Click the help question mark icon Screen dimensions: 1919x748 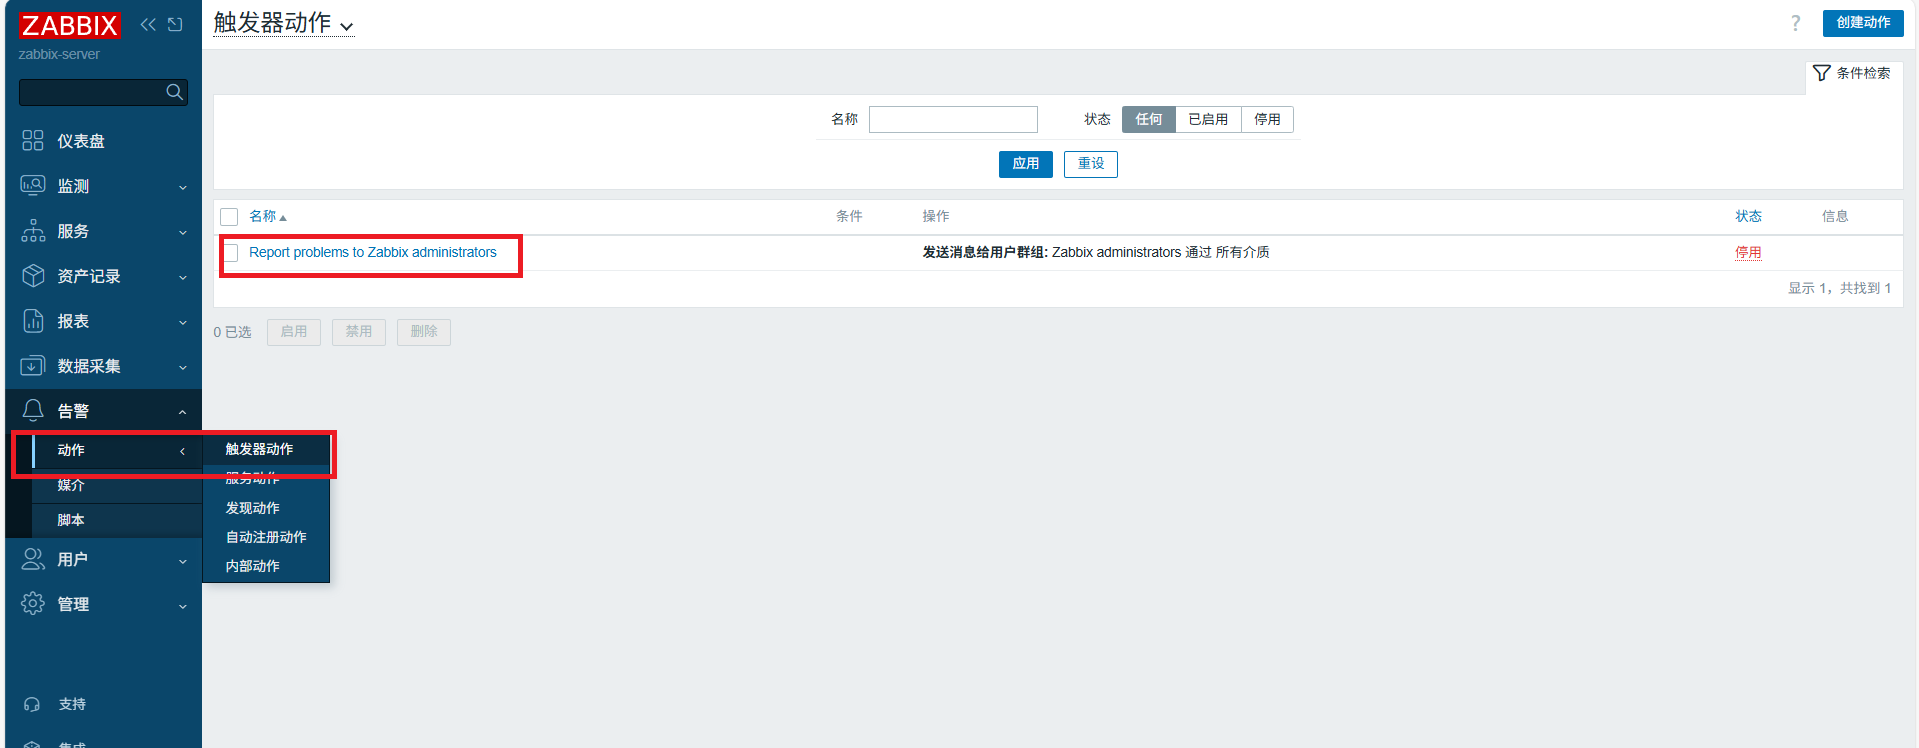[1795, 23]
